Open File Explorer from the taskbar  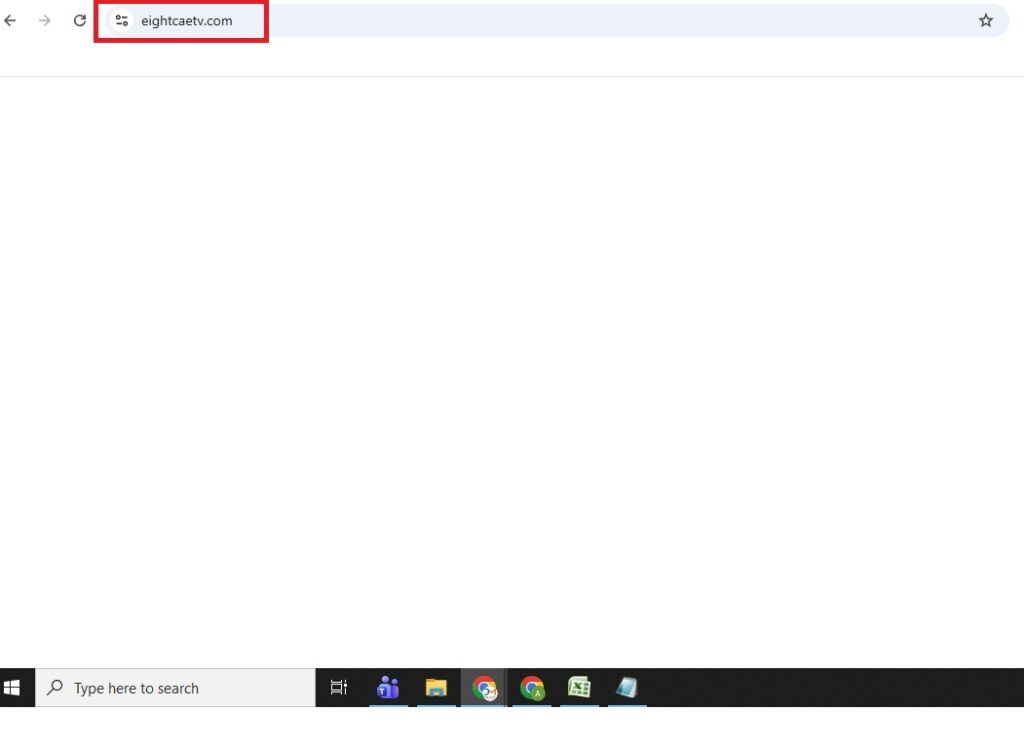436,688
